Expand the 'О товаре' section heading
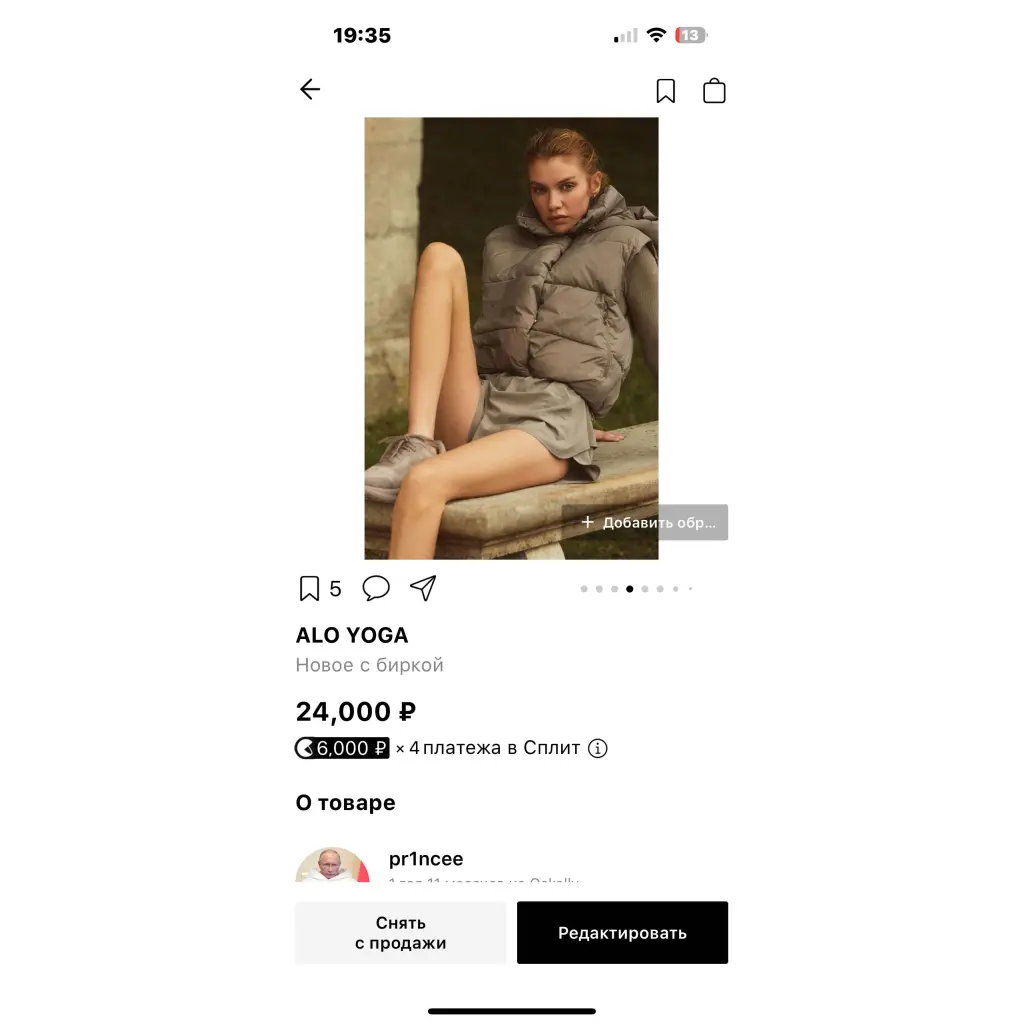The image size is (1024, 1024). 345,803
